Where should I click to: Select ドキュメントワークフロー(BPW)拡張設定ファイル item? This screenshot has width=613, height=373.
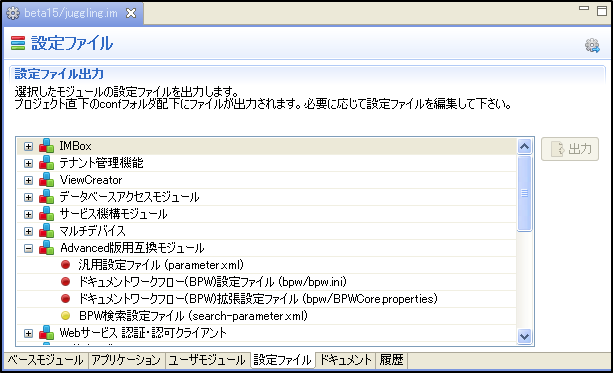click(x=258, y=299)
